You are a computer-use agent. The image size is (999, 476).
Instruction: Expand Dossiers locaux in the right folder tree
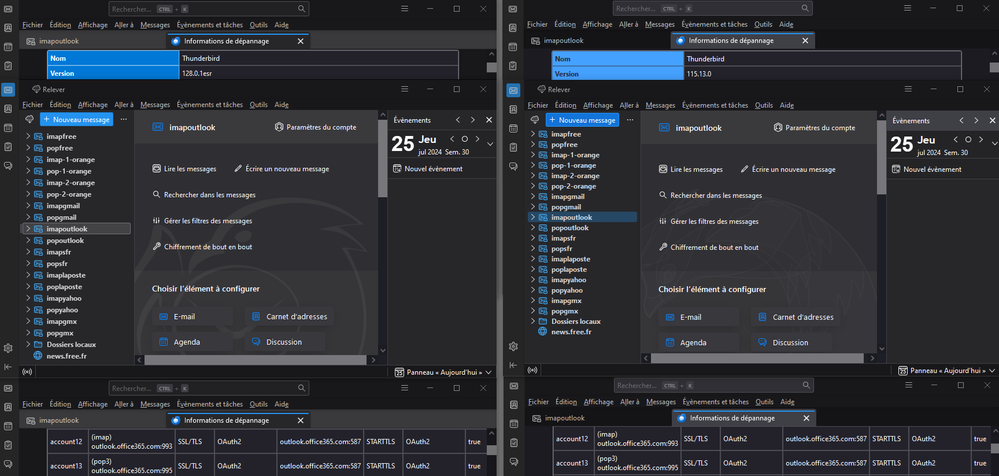point(533,321)
